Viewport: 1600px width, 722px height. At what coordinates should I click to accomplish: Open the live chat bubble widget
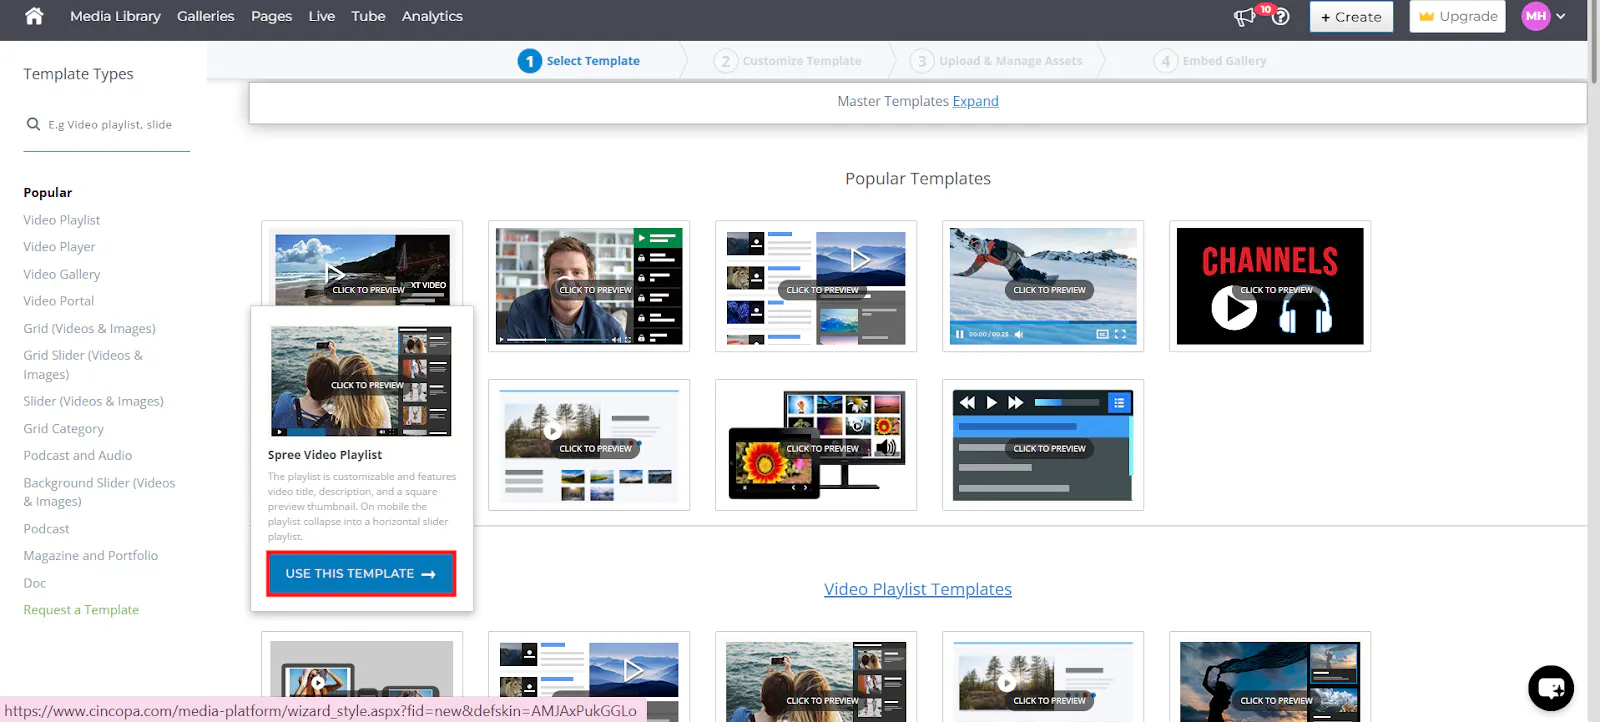point(1551,688)
